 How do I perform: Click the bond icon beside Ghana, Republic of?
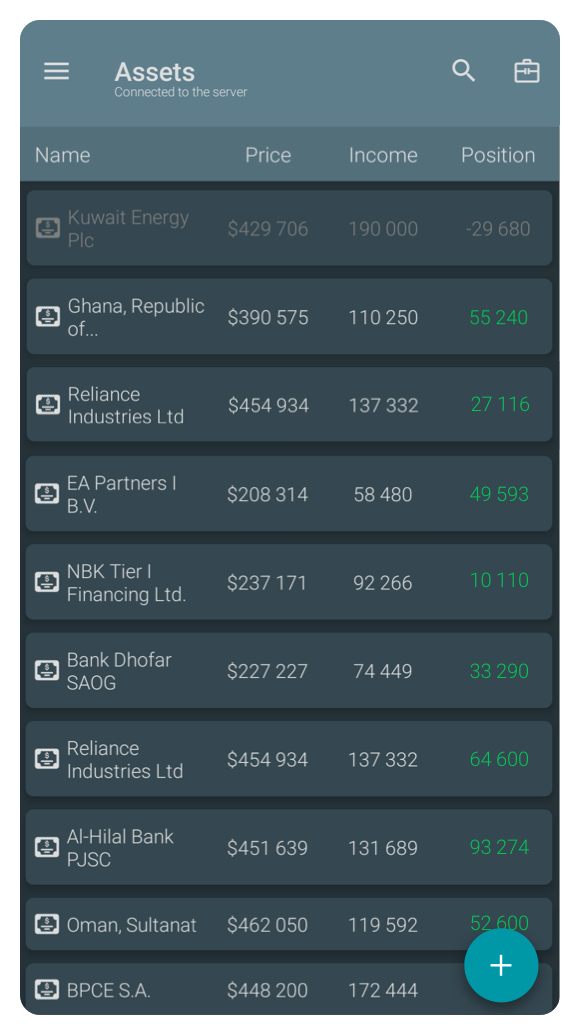[x=48, y=316]
